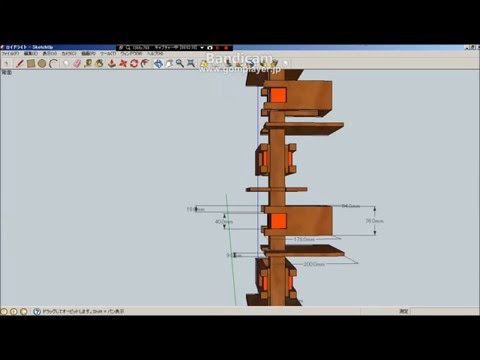Select the Orbit tool
This screenshot has width=480, height=360.
pos(158,63)
